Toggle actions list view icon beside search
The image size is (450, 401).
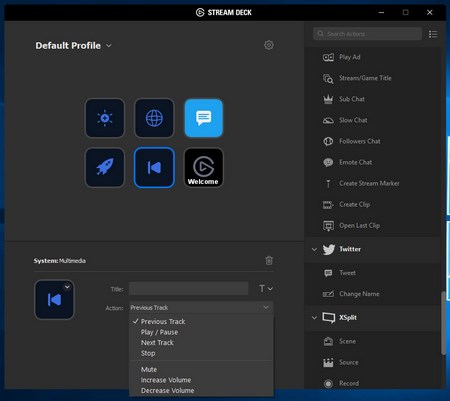[x=433, y=34]
